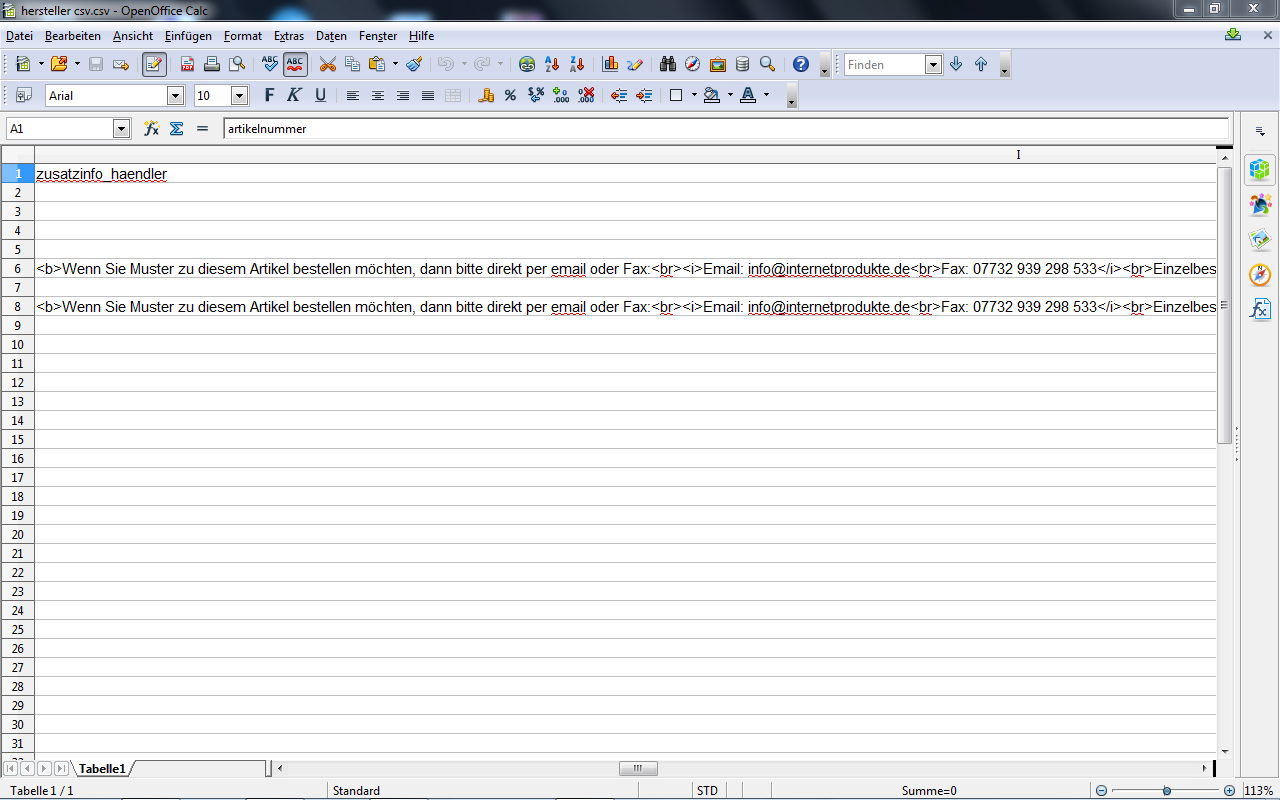Open the Paste options dropdown arrow
The image size is (1280, 800).
395,64
